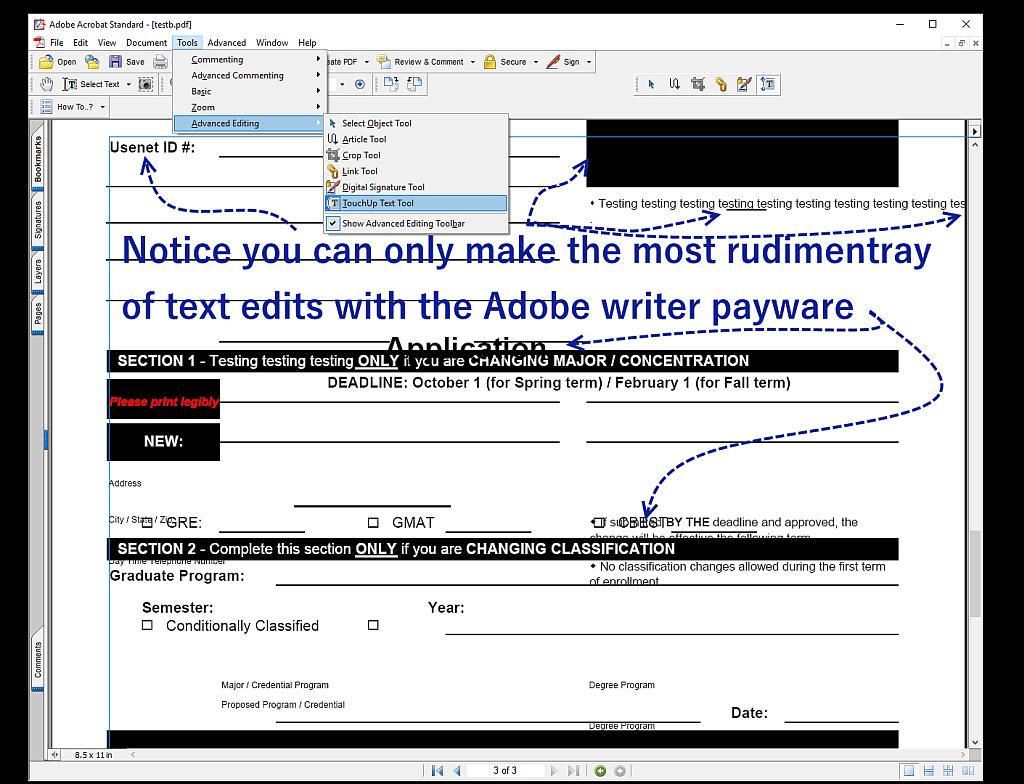Pick Link tool in floating toolbar
The width and height of the screenshot is (1024, 784).
(x=721, y=84)
